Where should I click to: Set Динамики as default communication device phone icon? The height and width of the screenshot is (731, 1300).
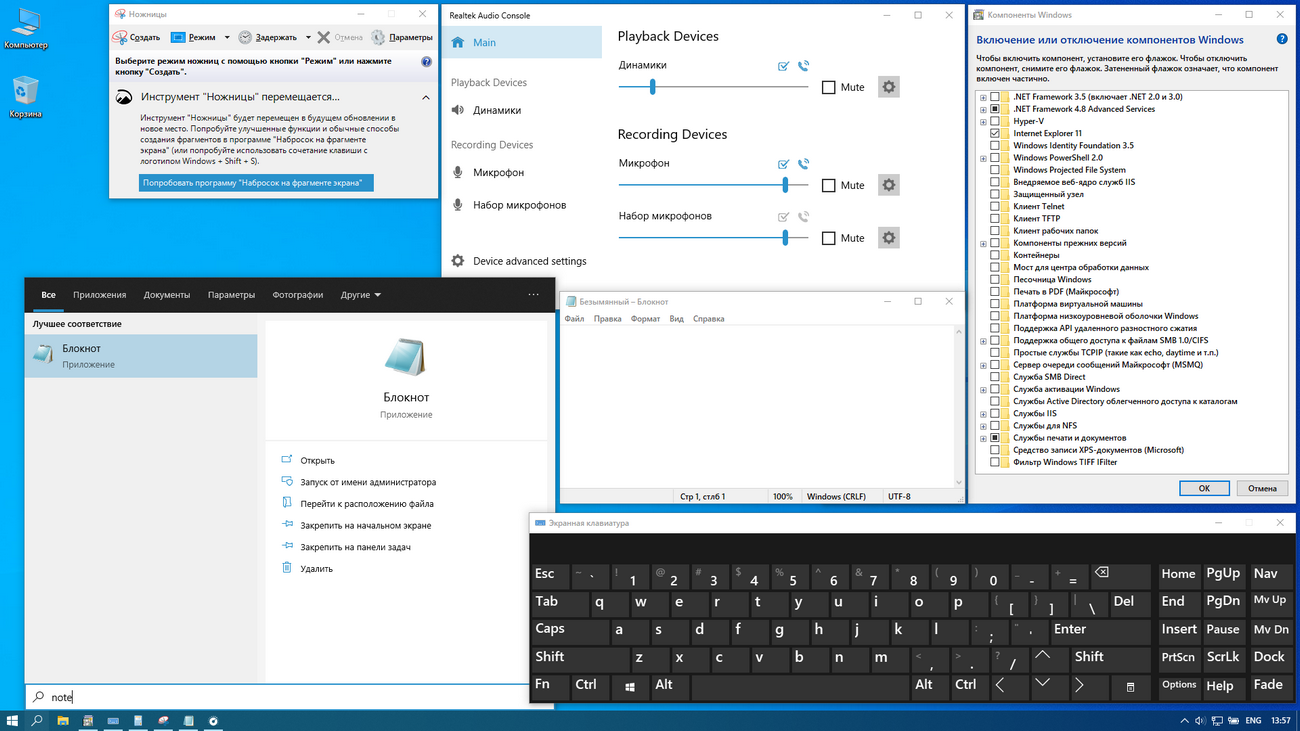[803, 66]
